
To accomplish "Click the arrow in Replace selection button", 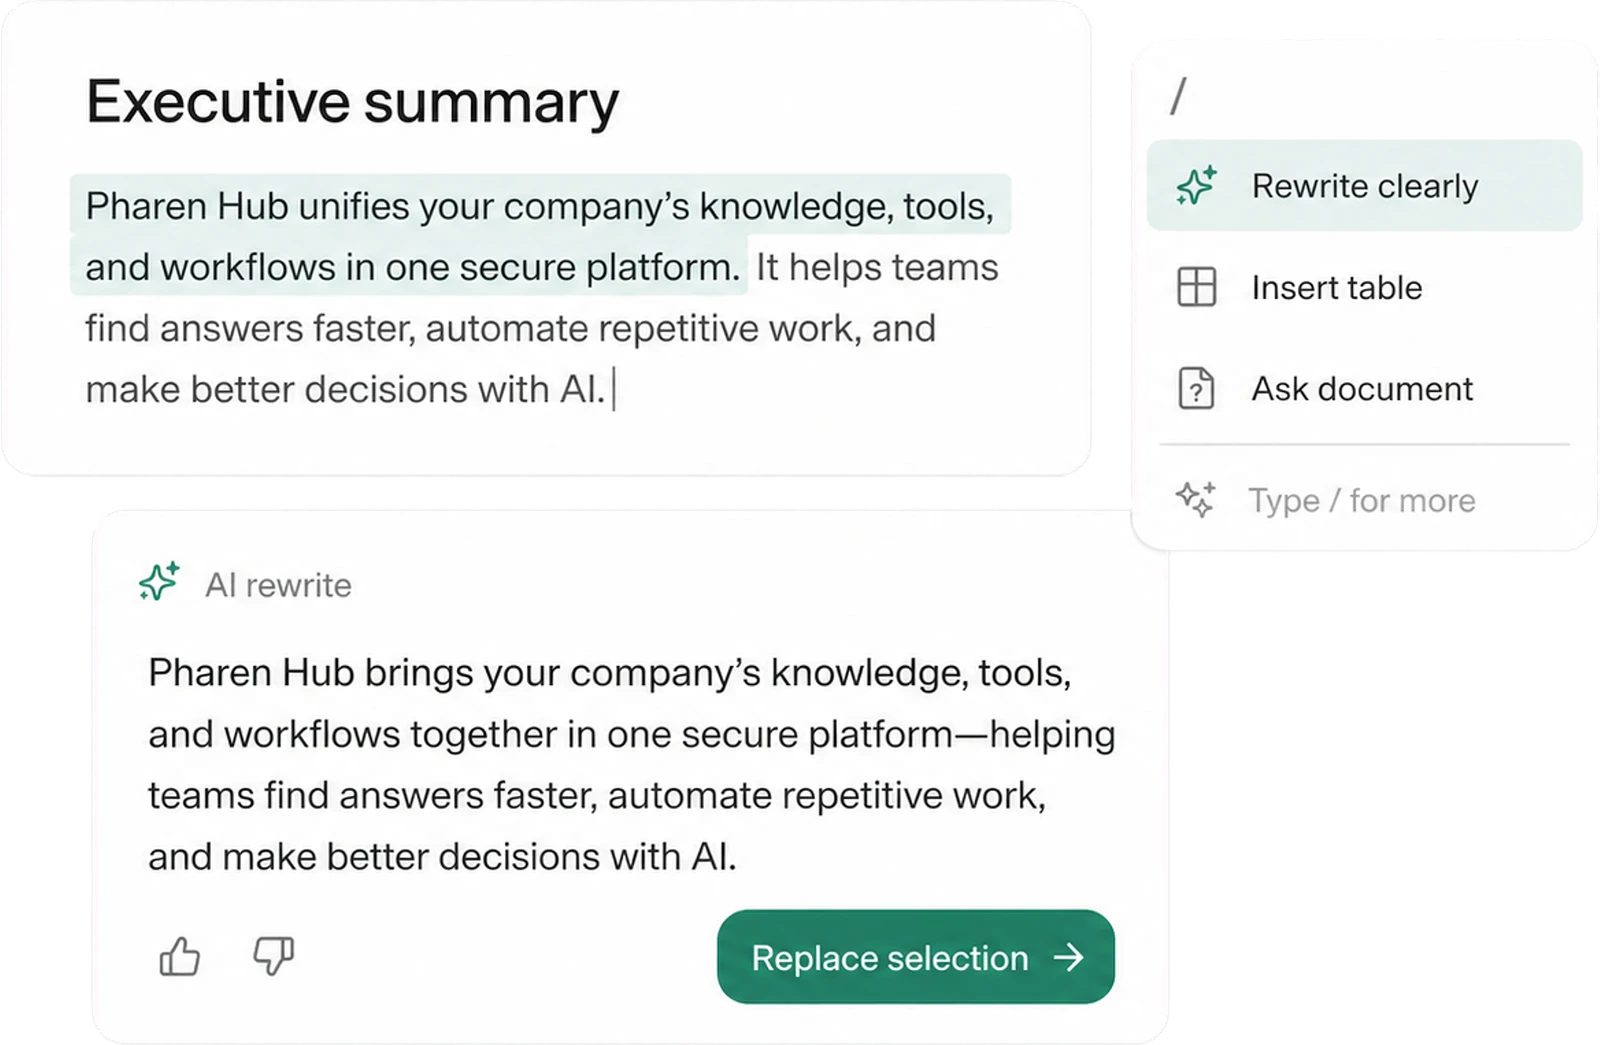I will (1069, 957).
